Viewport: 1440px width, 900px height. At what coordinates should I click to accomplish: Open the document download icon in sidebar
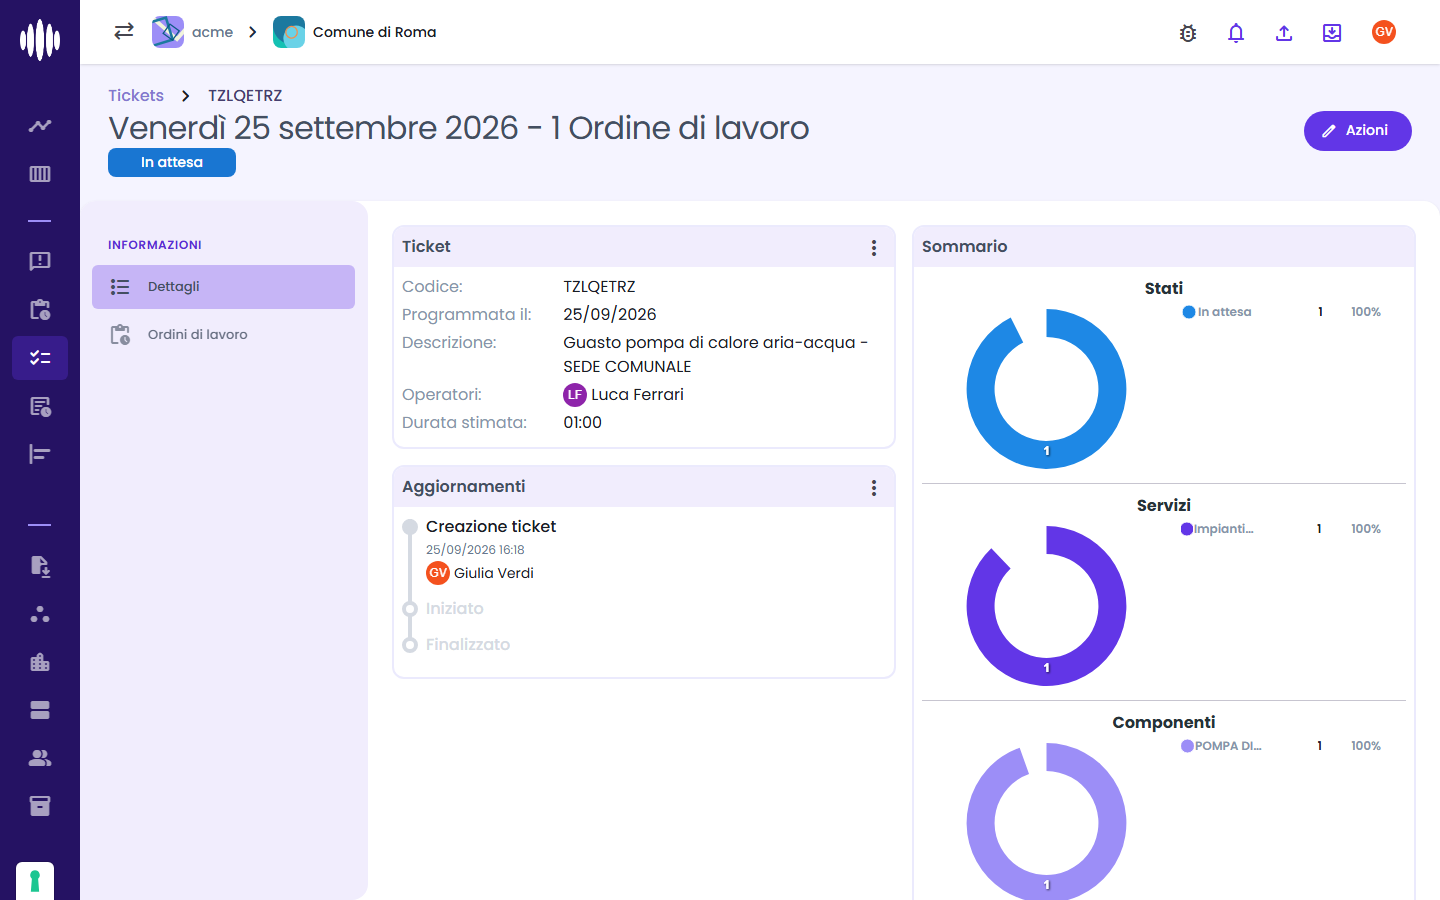pos(40,566)
